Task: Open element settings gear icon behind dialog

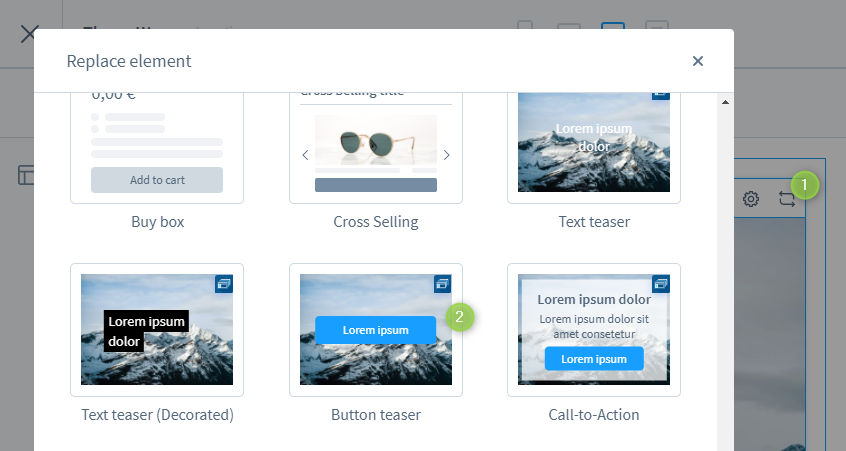Action: point(751,199)
